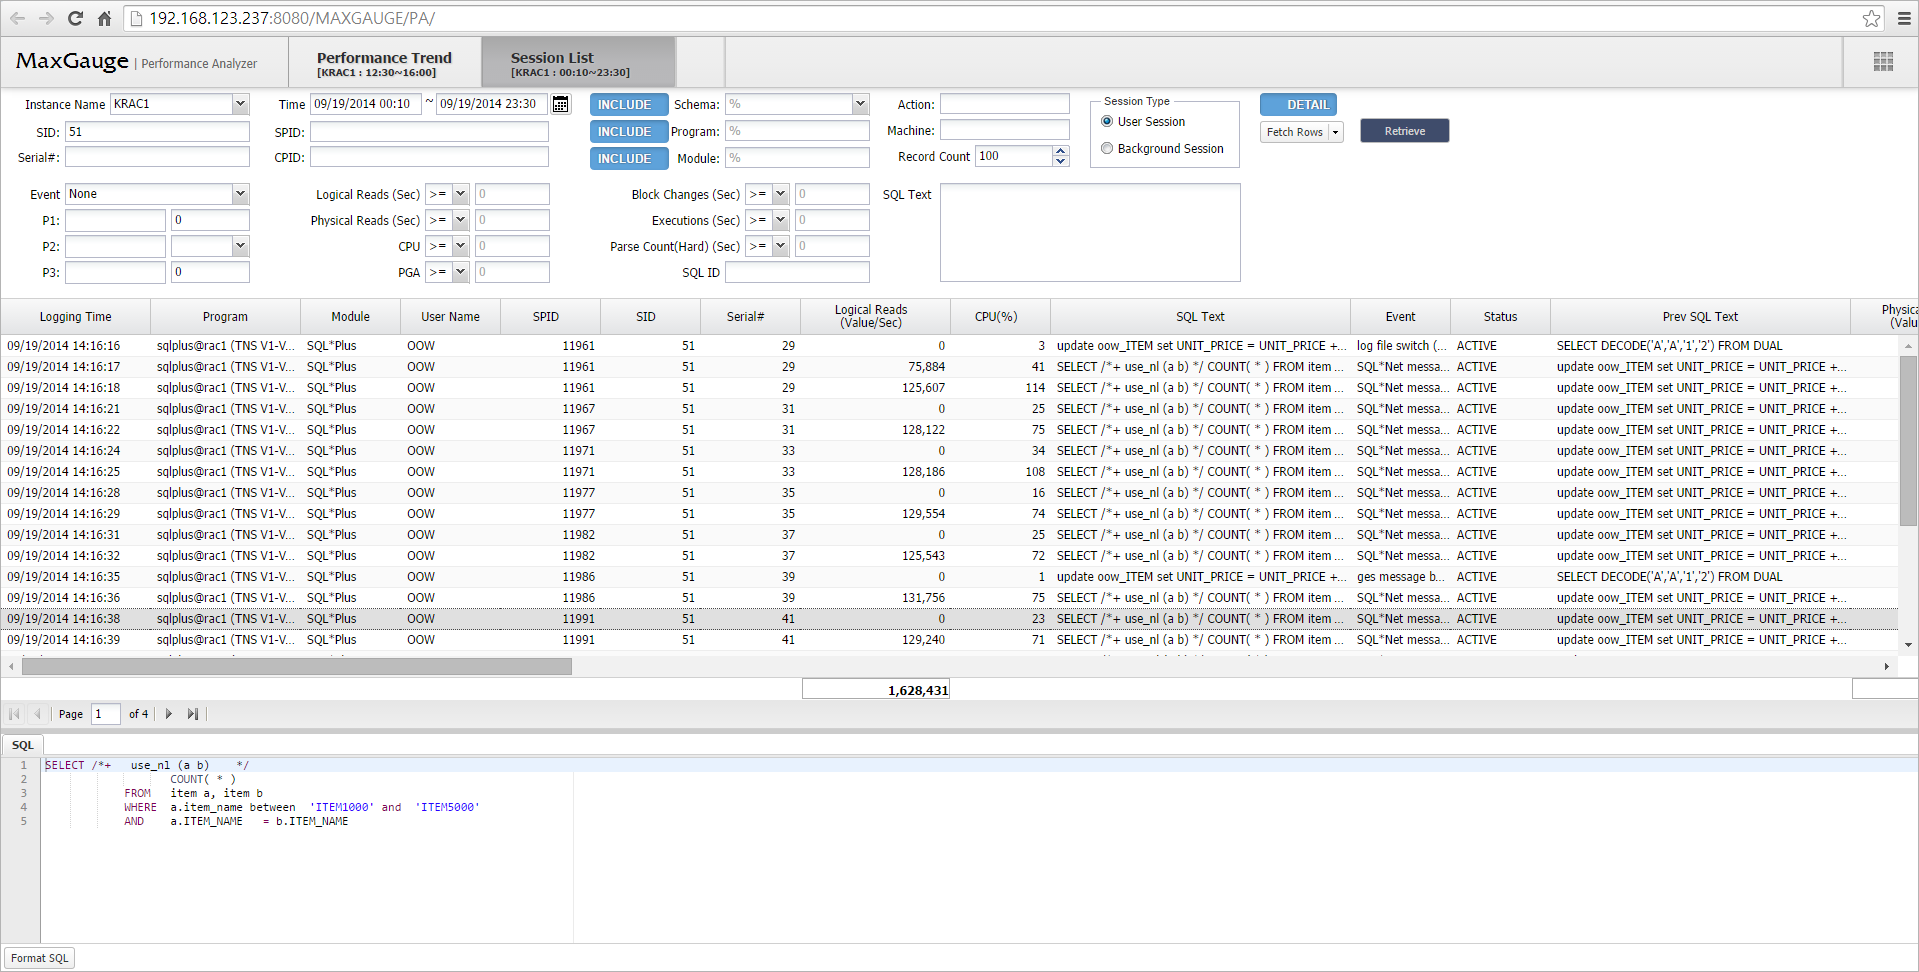Click the Retrieve button
The width and height of the screenshot is (1919, 972).
point(1404,131)
